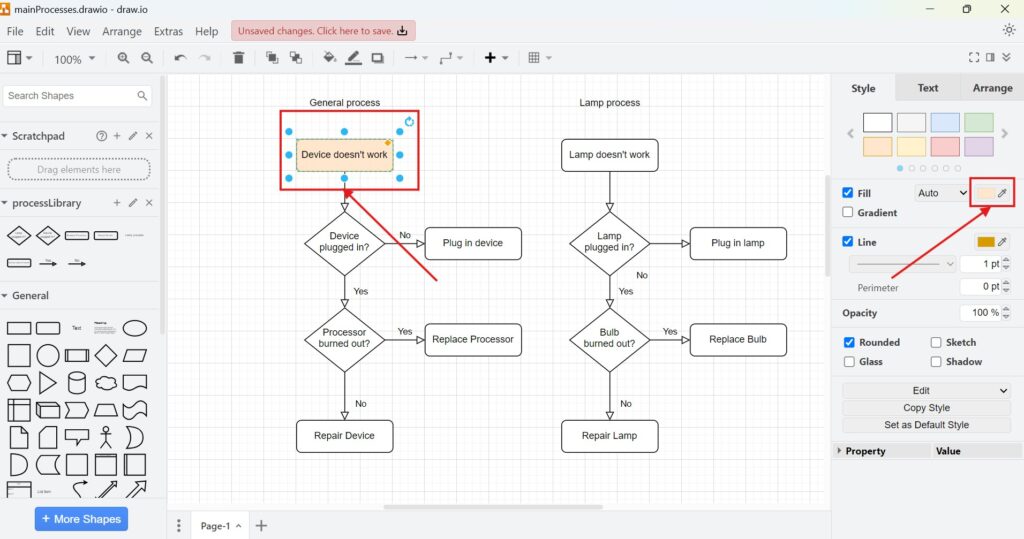The image size is (1024, 539).
Task: Enable the Gradient checkbox
Action: [x=848, y=213]
